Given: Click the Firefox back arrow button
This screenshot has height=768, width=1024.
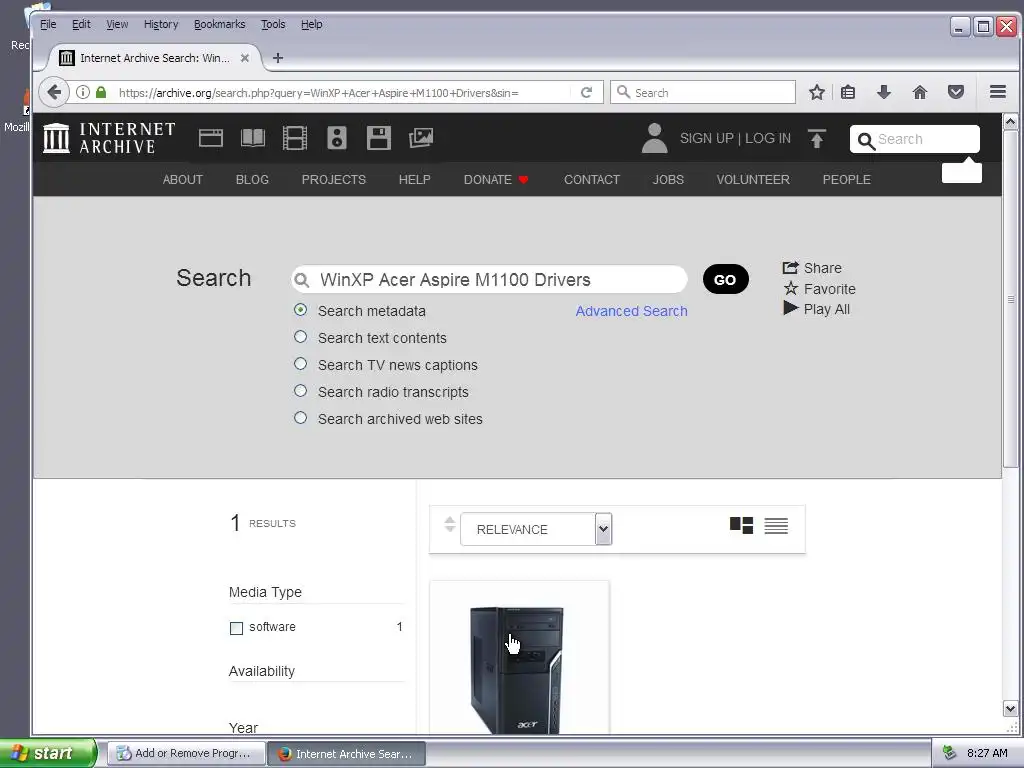Looking at the screenshot, I should coord(54,92).
